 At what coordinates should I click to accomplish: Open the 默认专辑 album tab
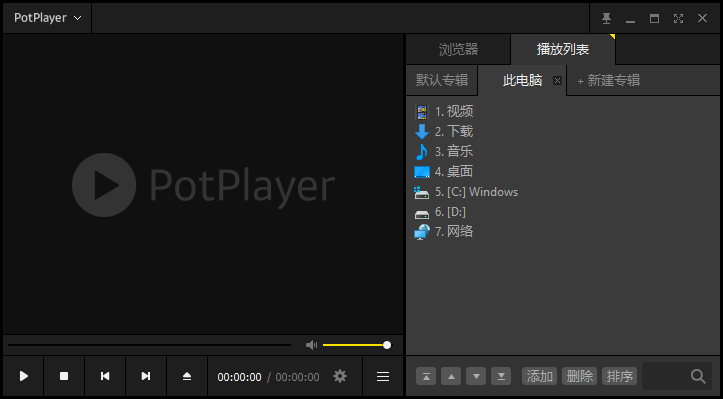point(442,80)
